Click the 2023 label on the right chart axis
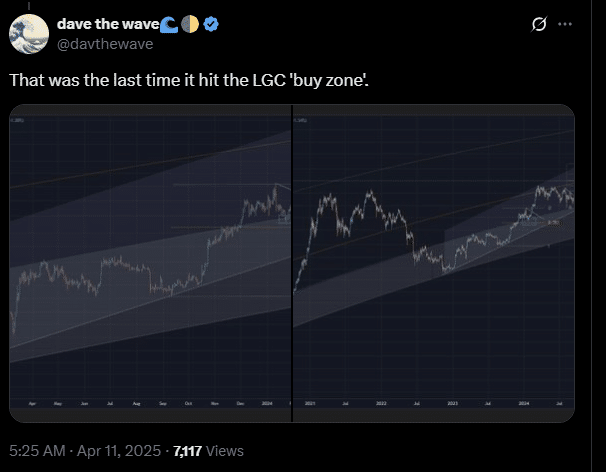 click(453, 403)
